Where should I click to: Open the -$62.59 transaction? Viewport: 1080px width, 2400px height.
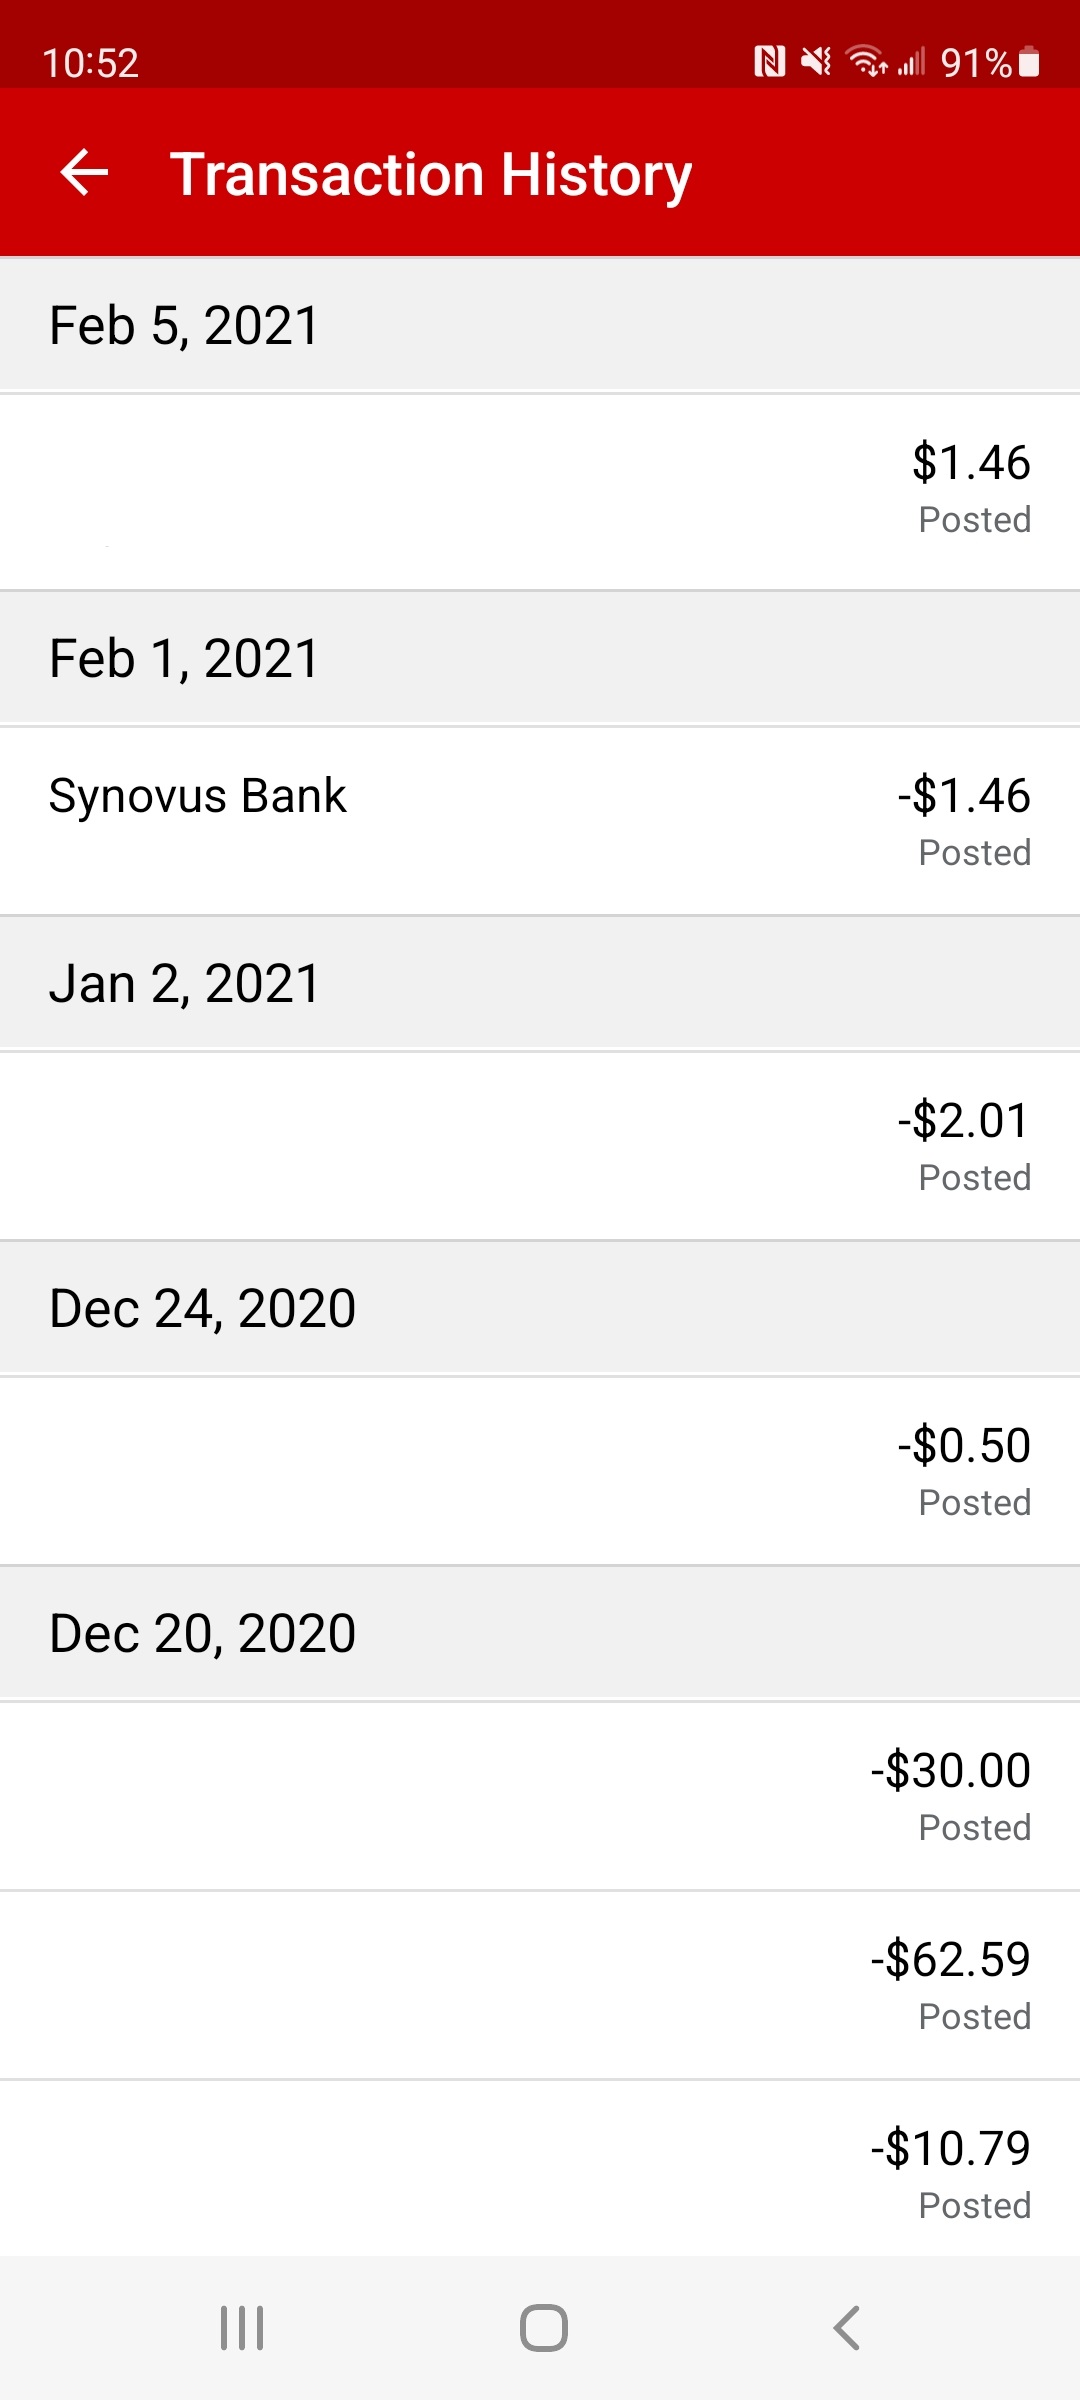point(540,1985)
